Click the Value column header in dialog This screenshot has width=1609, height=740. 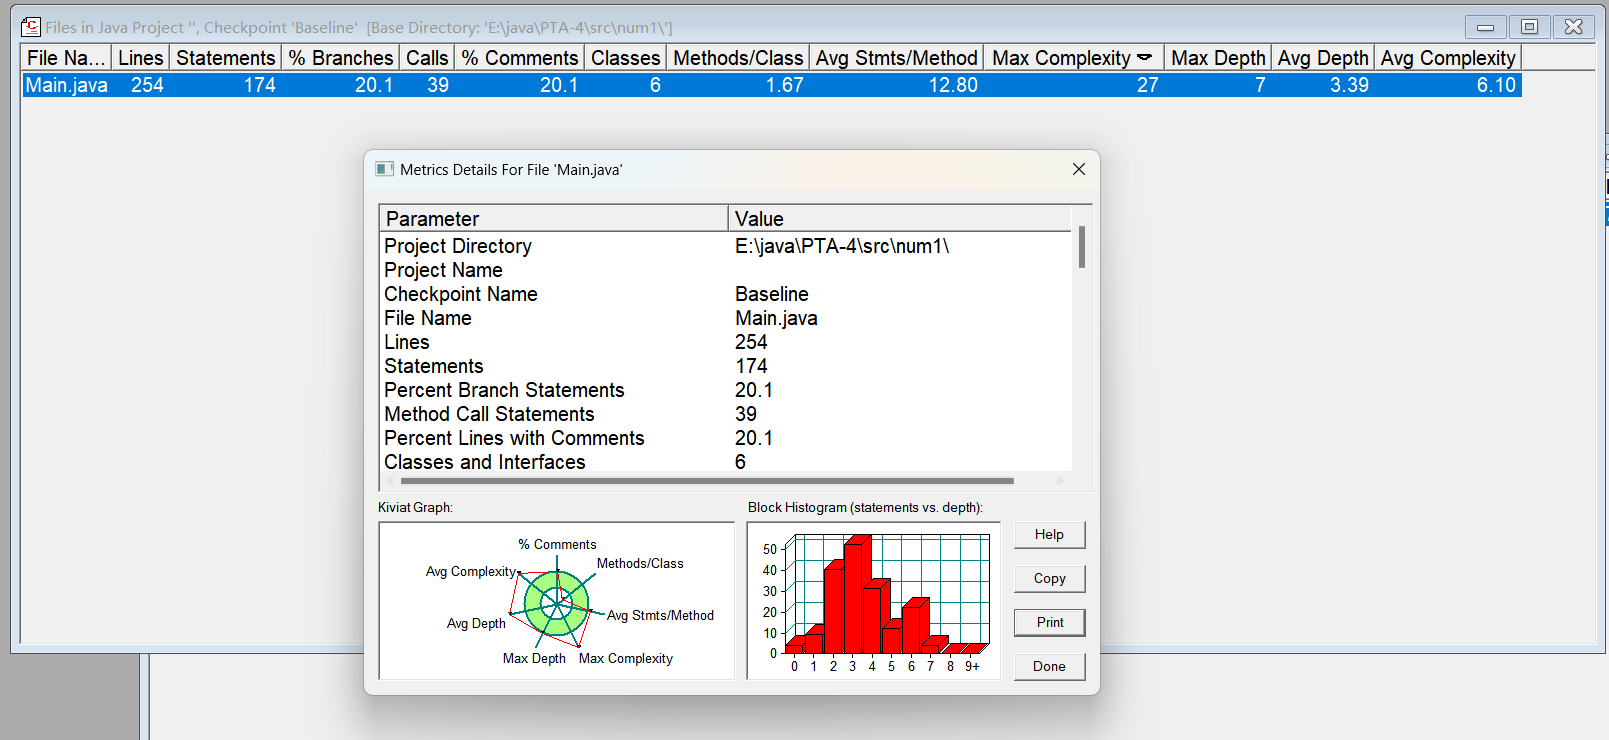(899, 218)
